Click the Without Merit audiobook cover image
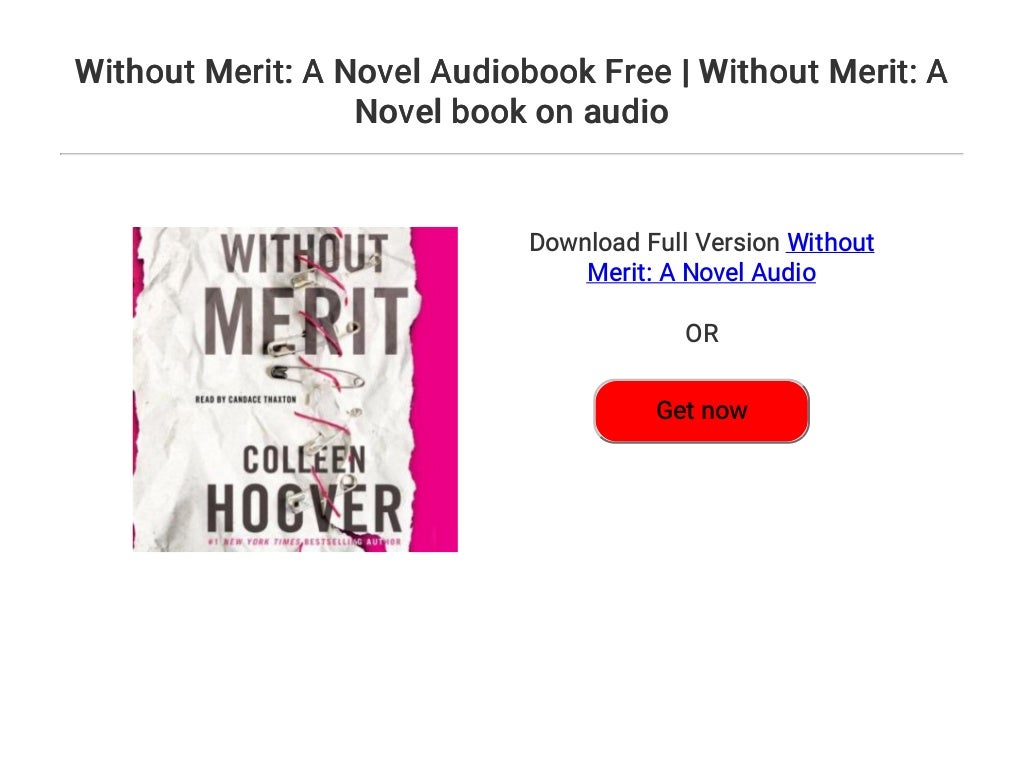 [295, 389]
